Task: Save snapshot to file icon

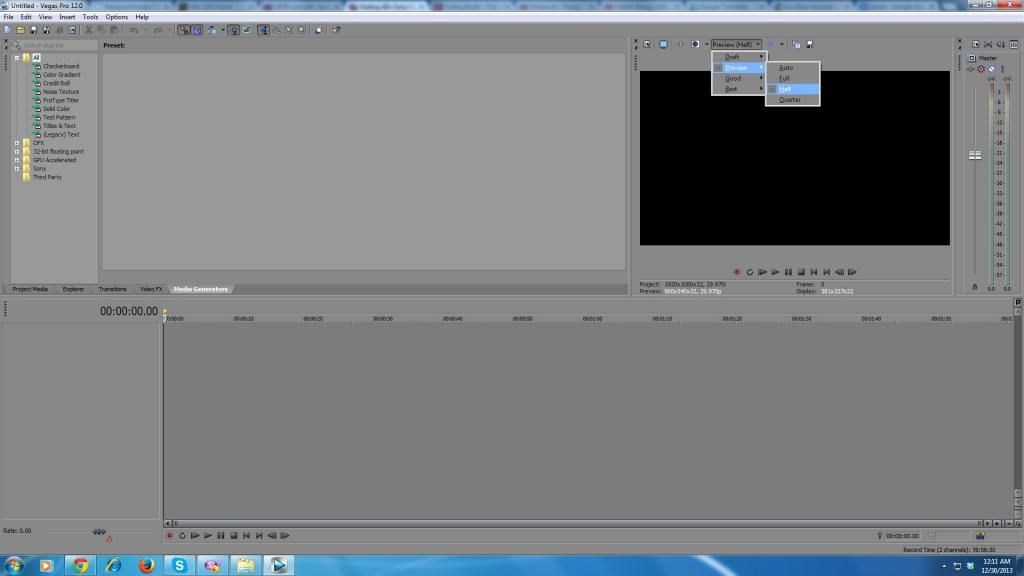Action: click(810, 44)
